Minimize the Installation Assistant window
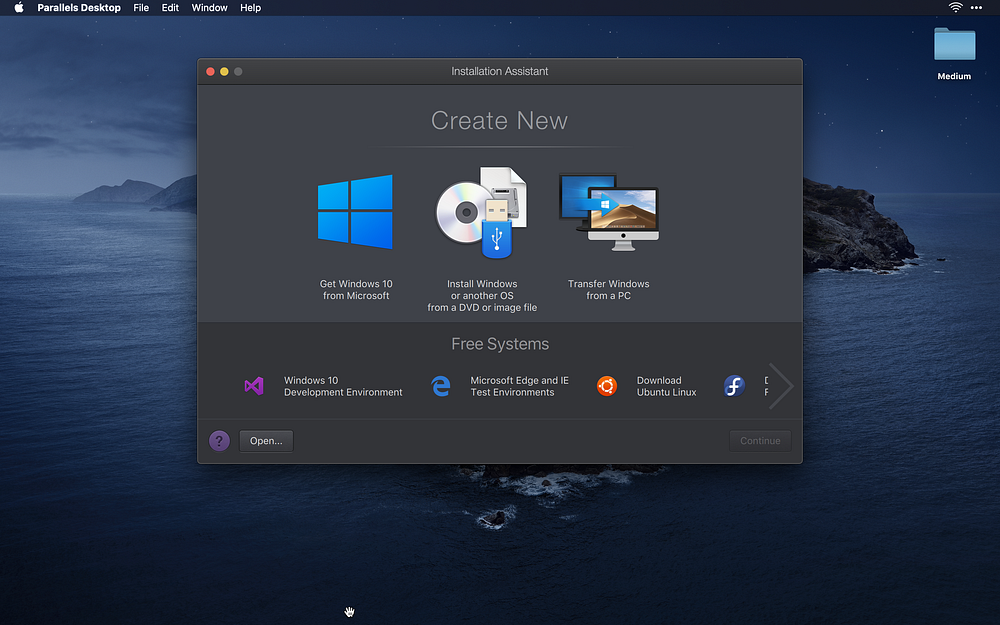1000x625 pixels. [224, 71]
